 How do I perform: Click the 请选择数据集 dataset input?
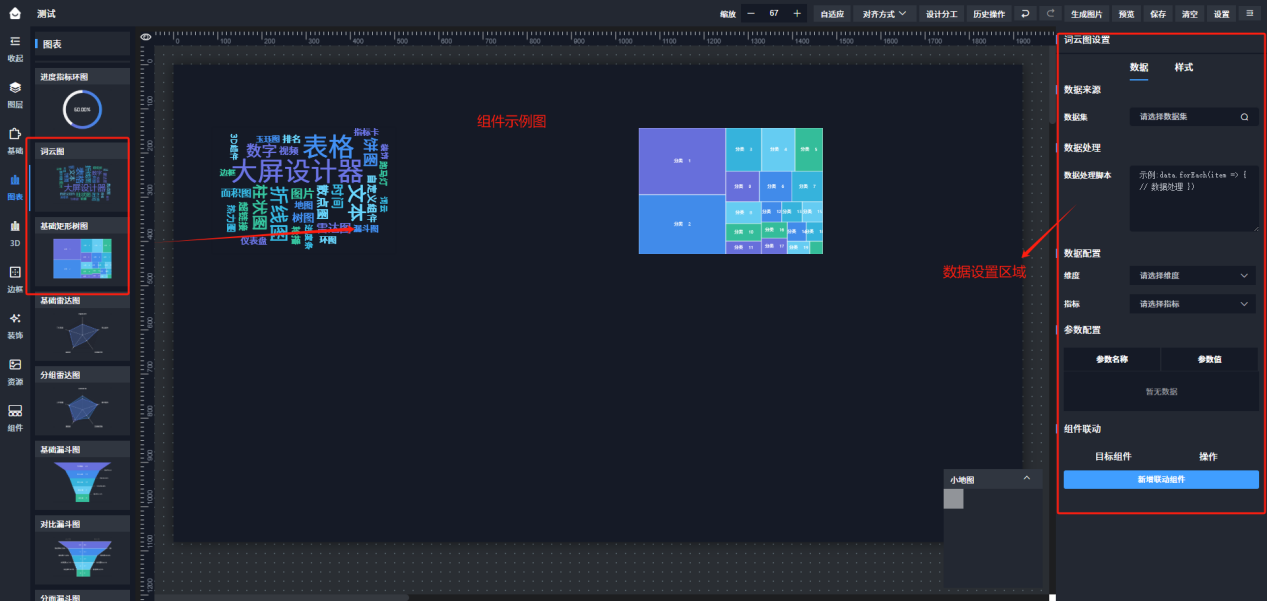tap(1194, 117)
